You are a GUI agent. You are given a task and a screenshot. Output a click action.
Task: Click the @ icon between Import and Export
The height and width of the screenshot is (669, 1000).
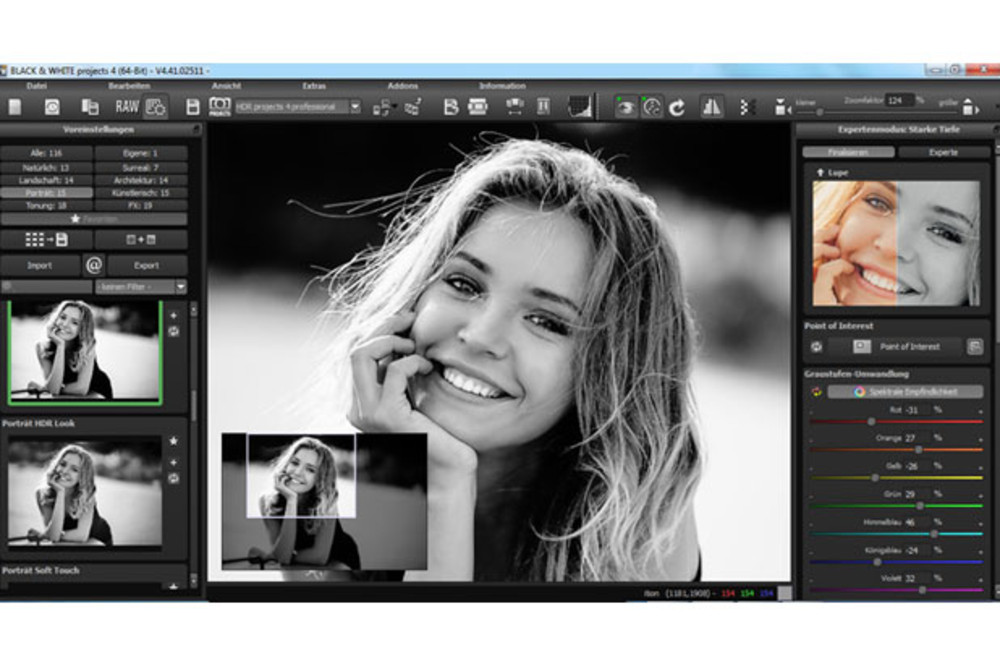(93, 266)
